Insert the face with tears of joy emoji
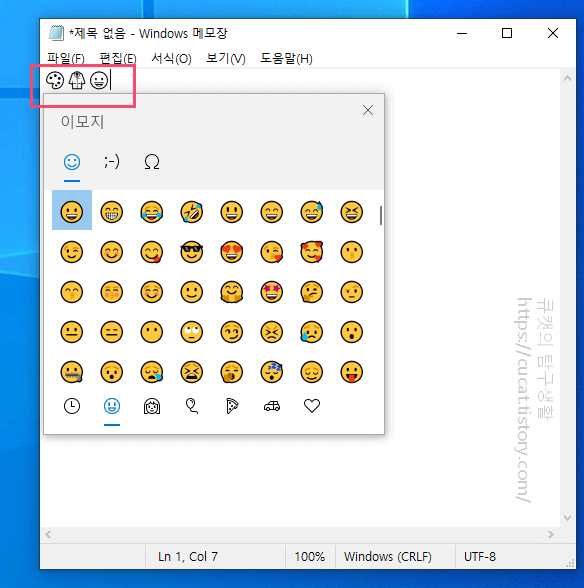Viewport: 584px width, 588px height. point(152,212)
